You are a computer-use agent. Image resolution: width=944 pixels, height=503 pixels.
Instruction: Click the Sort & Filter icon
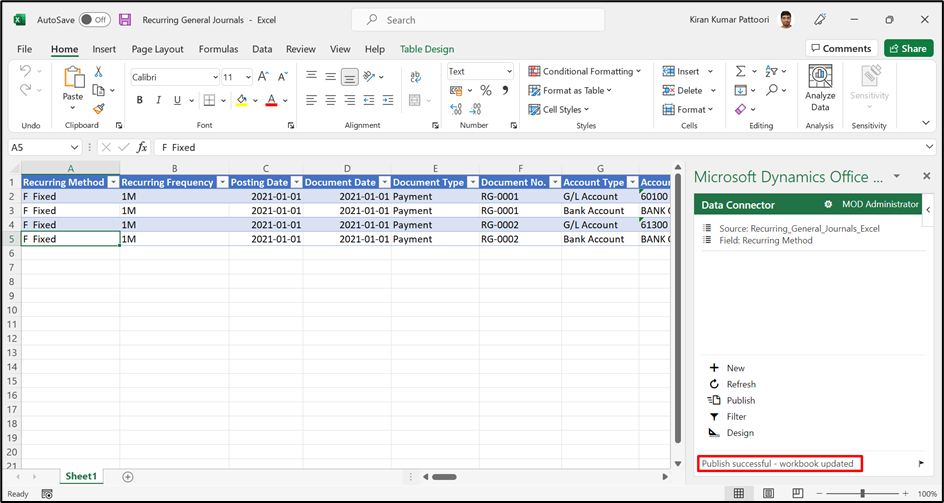coord(771,72)
